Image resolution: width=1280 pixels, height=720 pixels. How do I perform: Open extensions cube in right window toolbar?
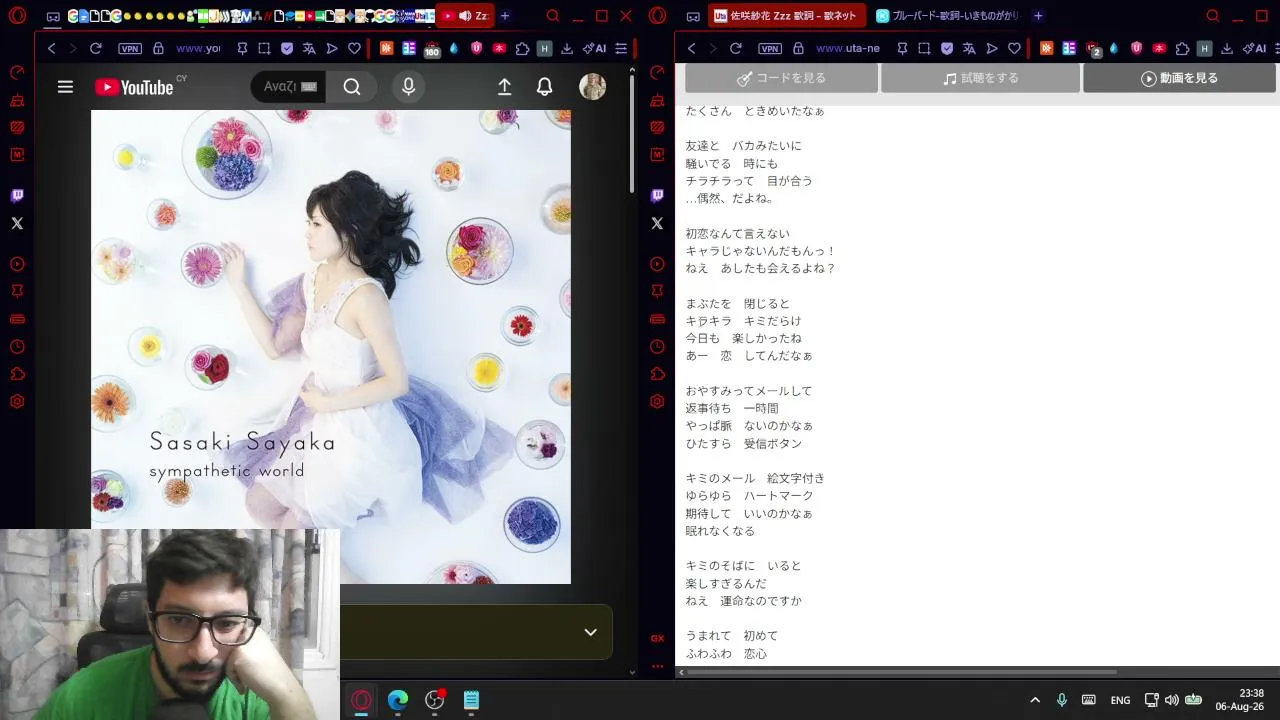(x=1182, y=48)
